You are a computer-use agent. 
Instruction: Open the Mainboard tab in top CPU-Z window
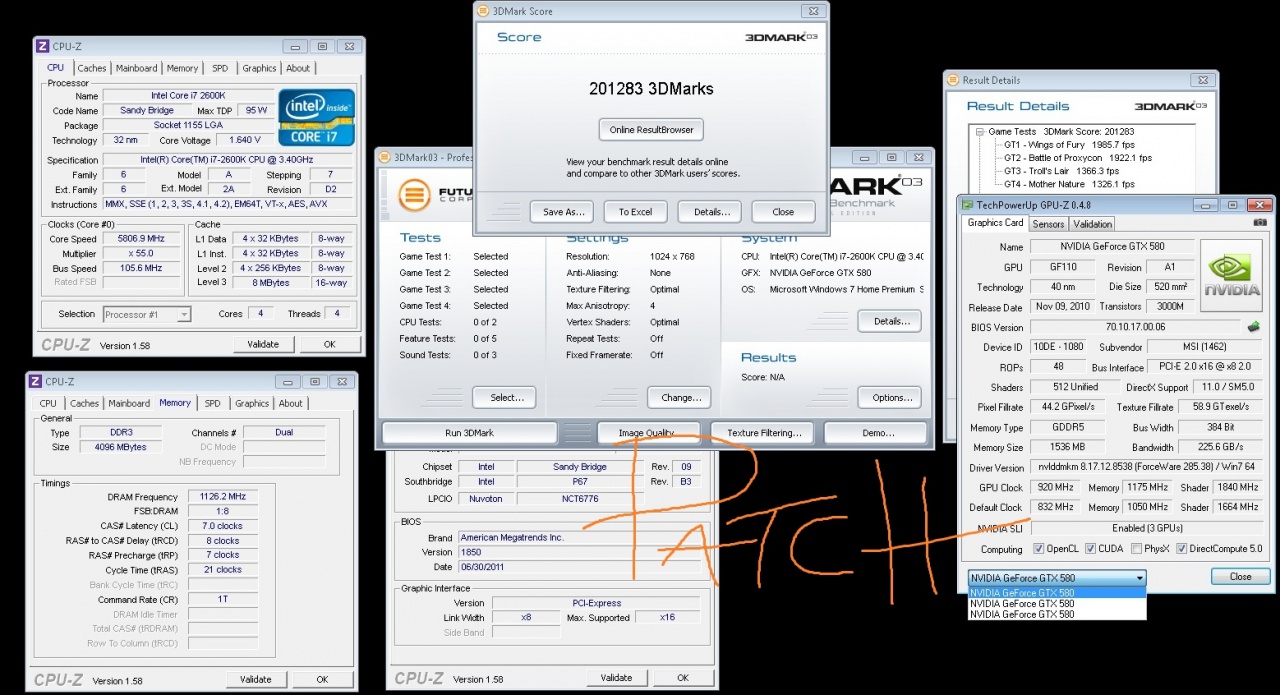136,68
